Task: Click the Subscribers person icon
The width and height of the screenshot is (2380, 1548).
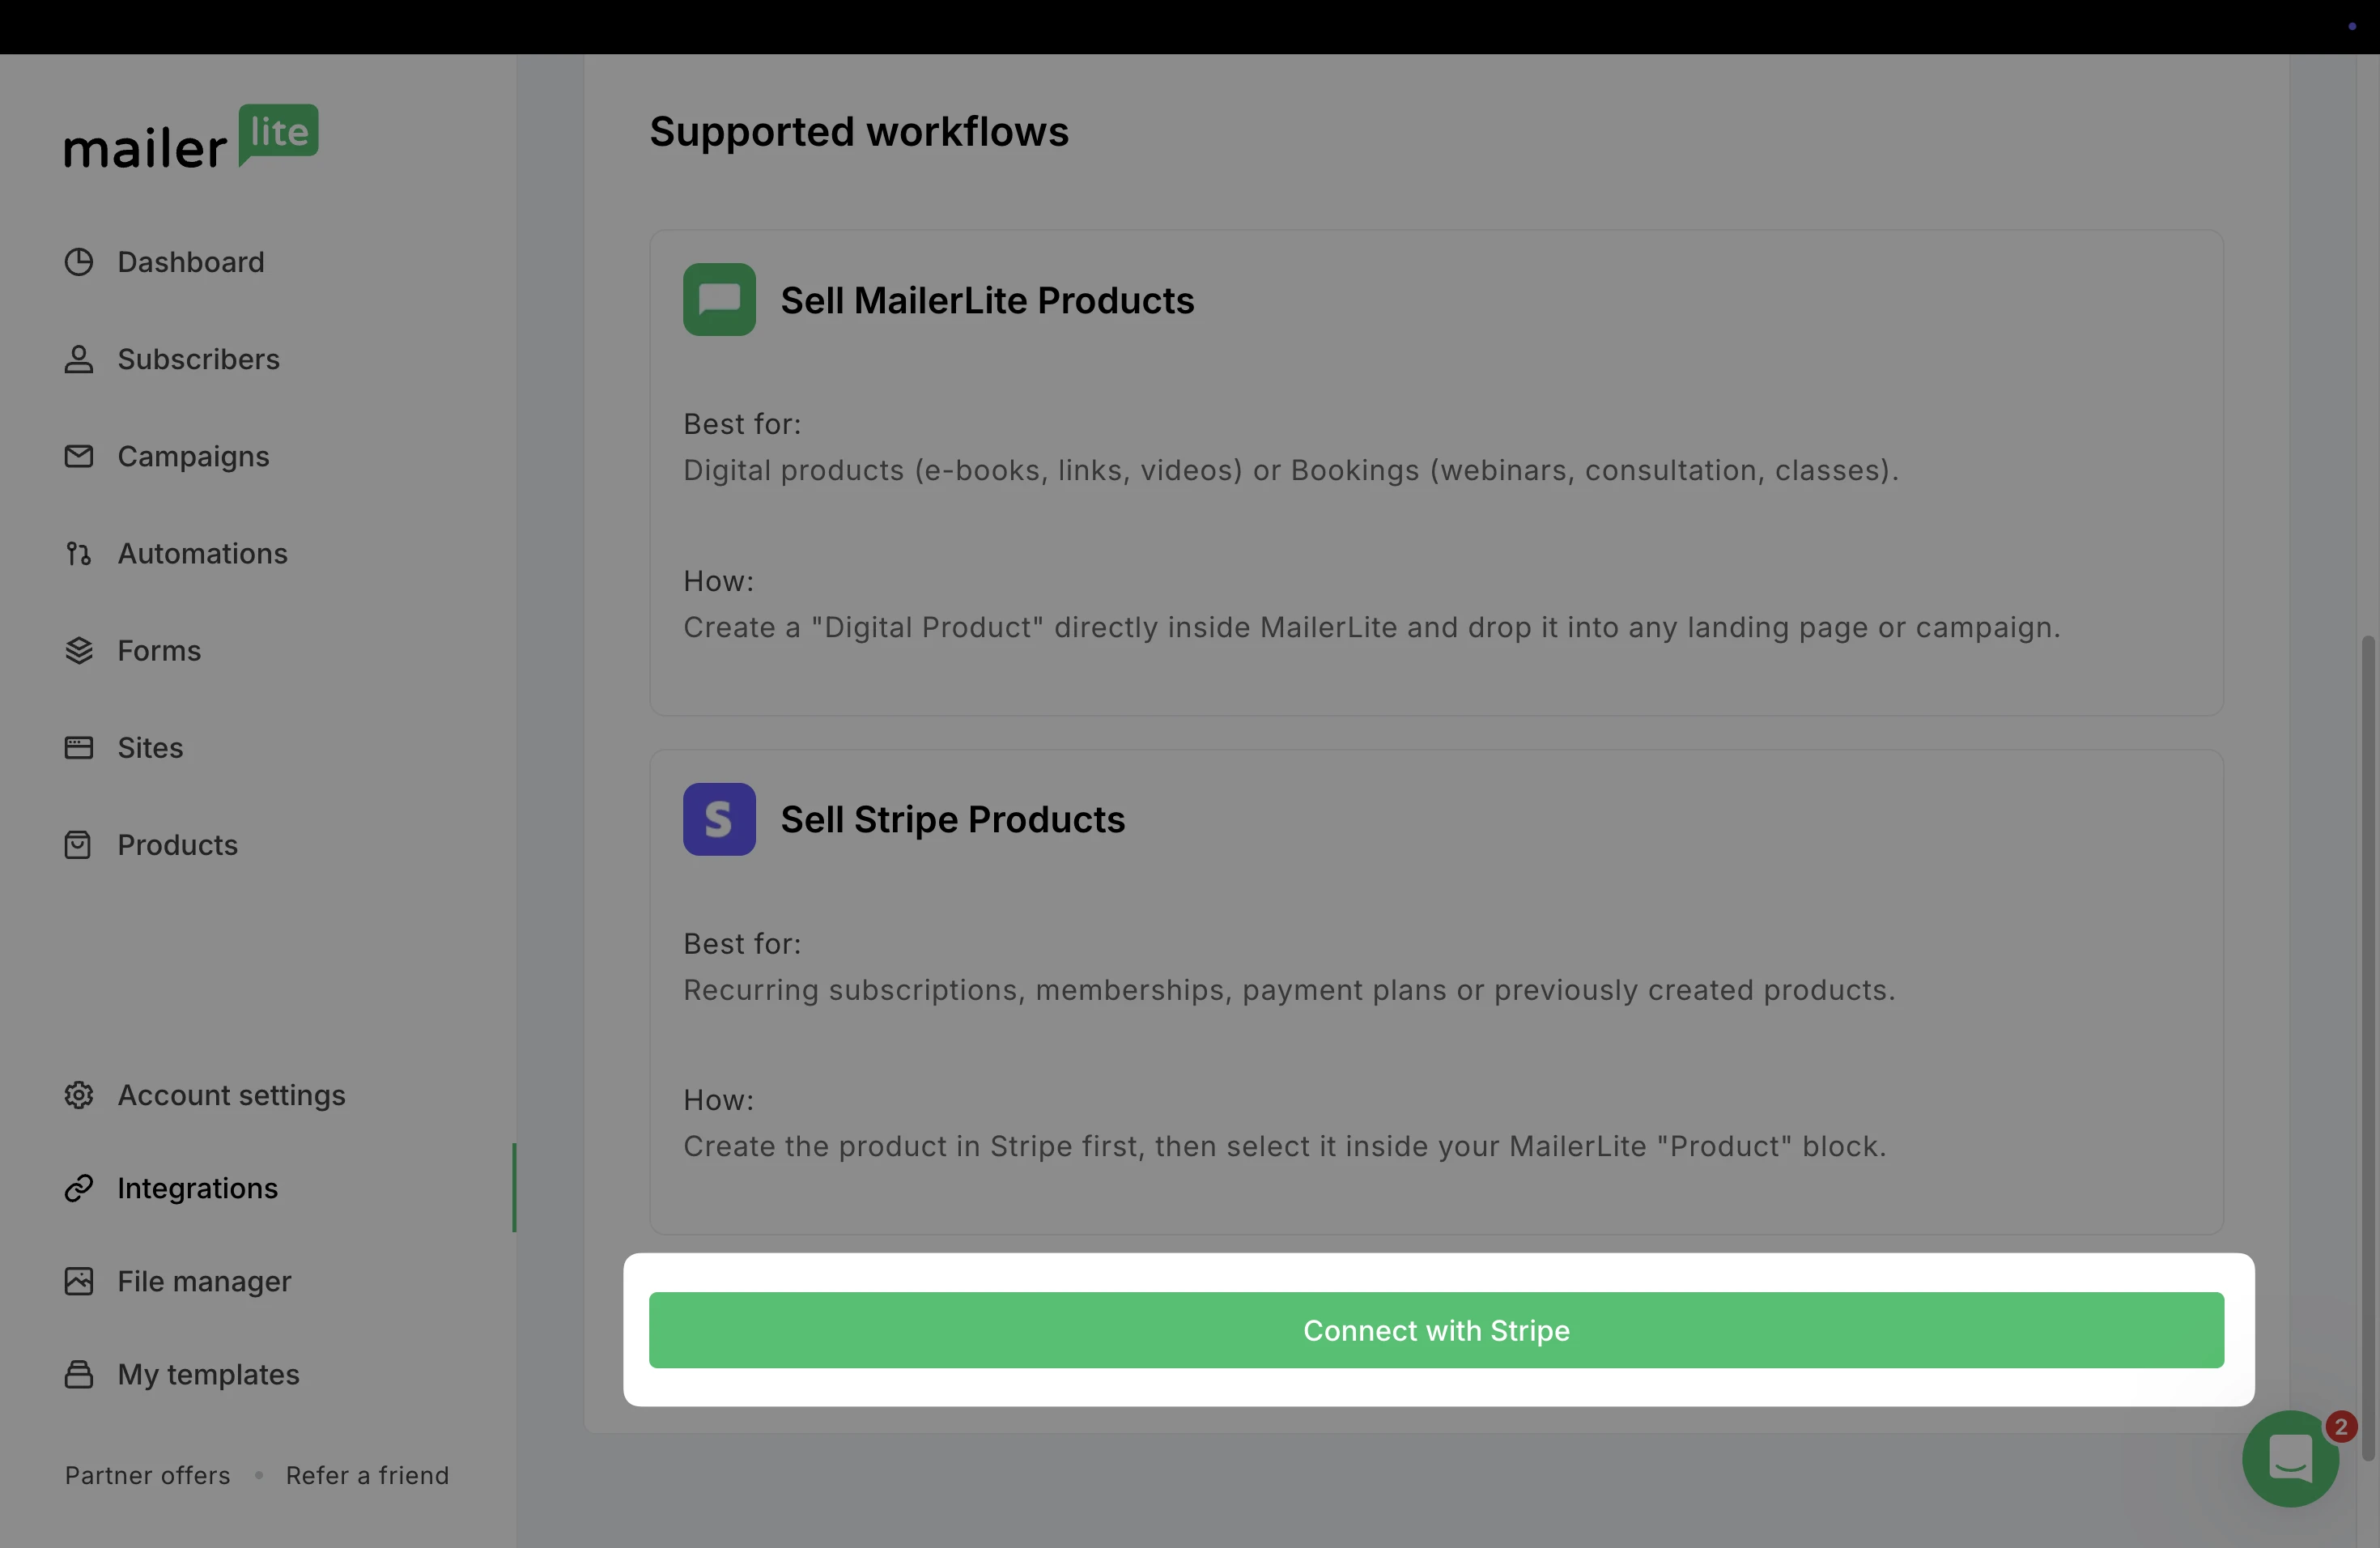Action: click(79, 359)
